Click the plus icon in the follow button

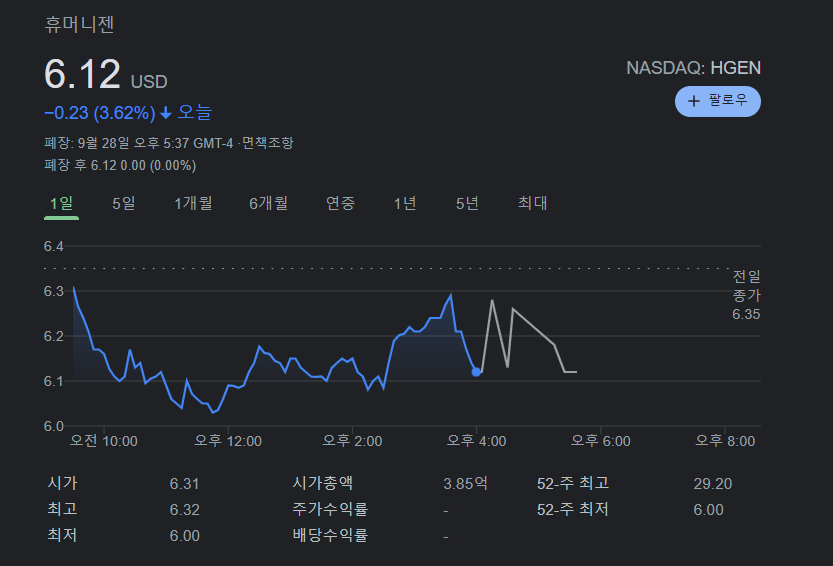(x=694, y=101)
